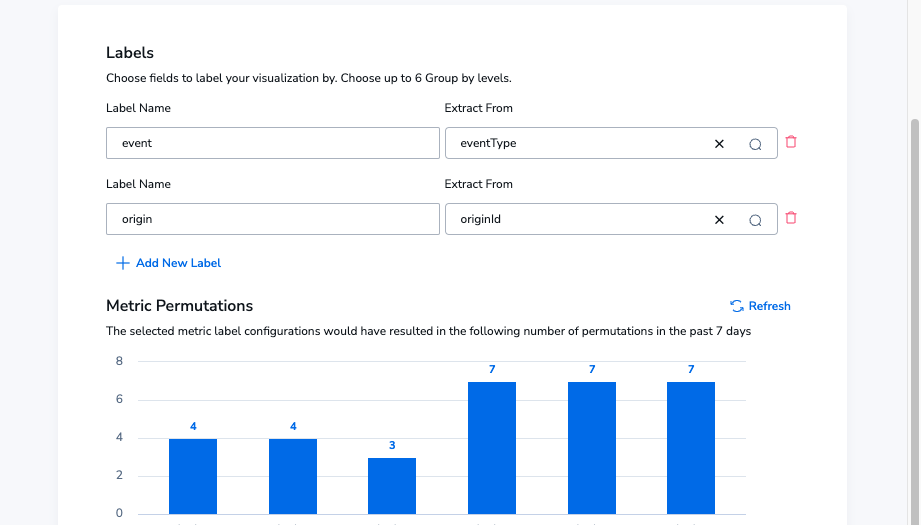Image resolution: width=921 pixels, height=525 pixels.
Task: Open the eventType Extract From combo box
Action: click(x=611, y=143)
